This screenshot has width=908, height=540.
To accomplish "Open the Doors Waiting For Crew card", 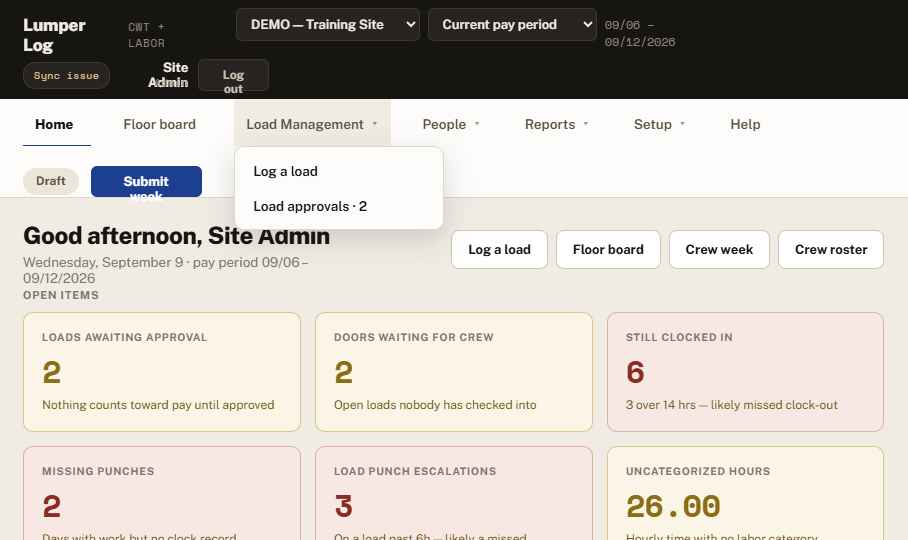I will pyautogui.click(x=454, y=372).
